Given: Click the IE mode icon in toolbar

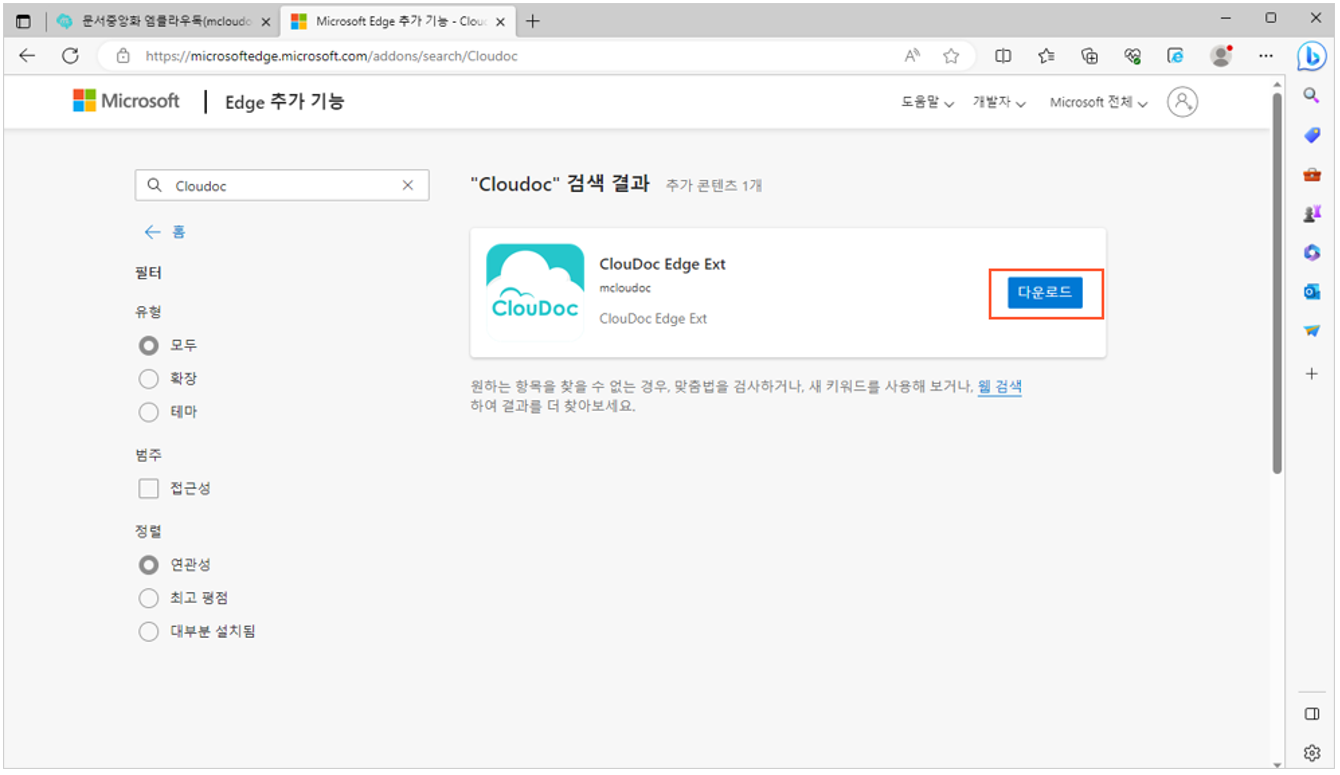Looking at the screenshot, I should click(1176, 56).
